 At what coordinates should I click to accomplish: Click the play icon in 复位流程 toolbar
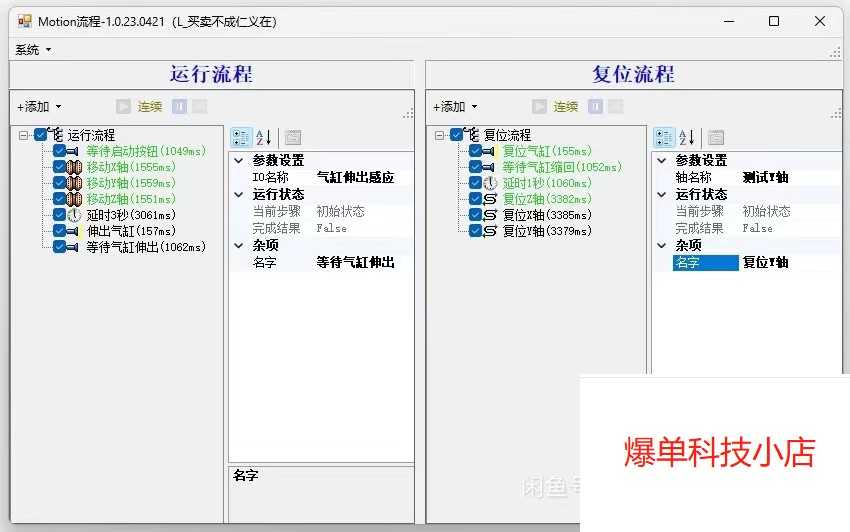click(x=539, y=106)
